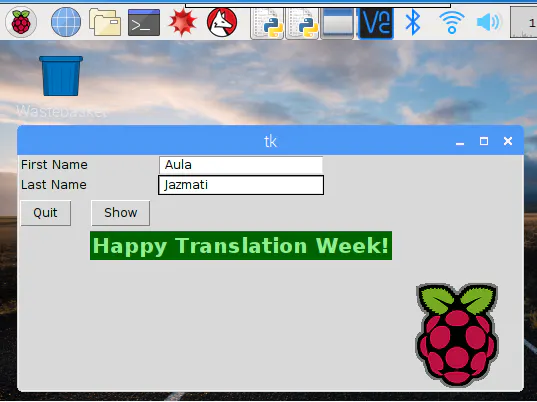Click the First Name entry field
The height and width of the screenshot is (402, 537).
point(241,165)
